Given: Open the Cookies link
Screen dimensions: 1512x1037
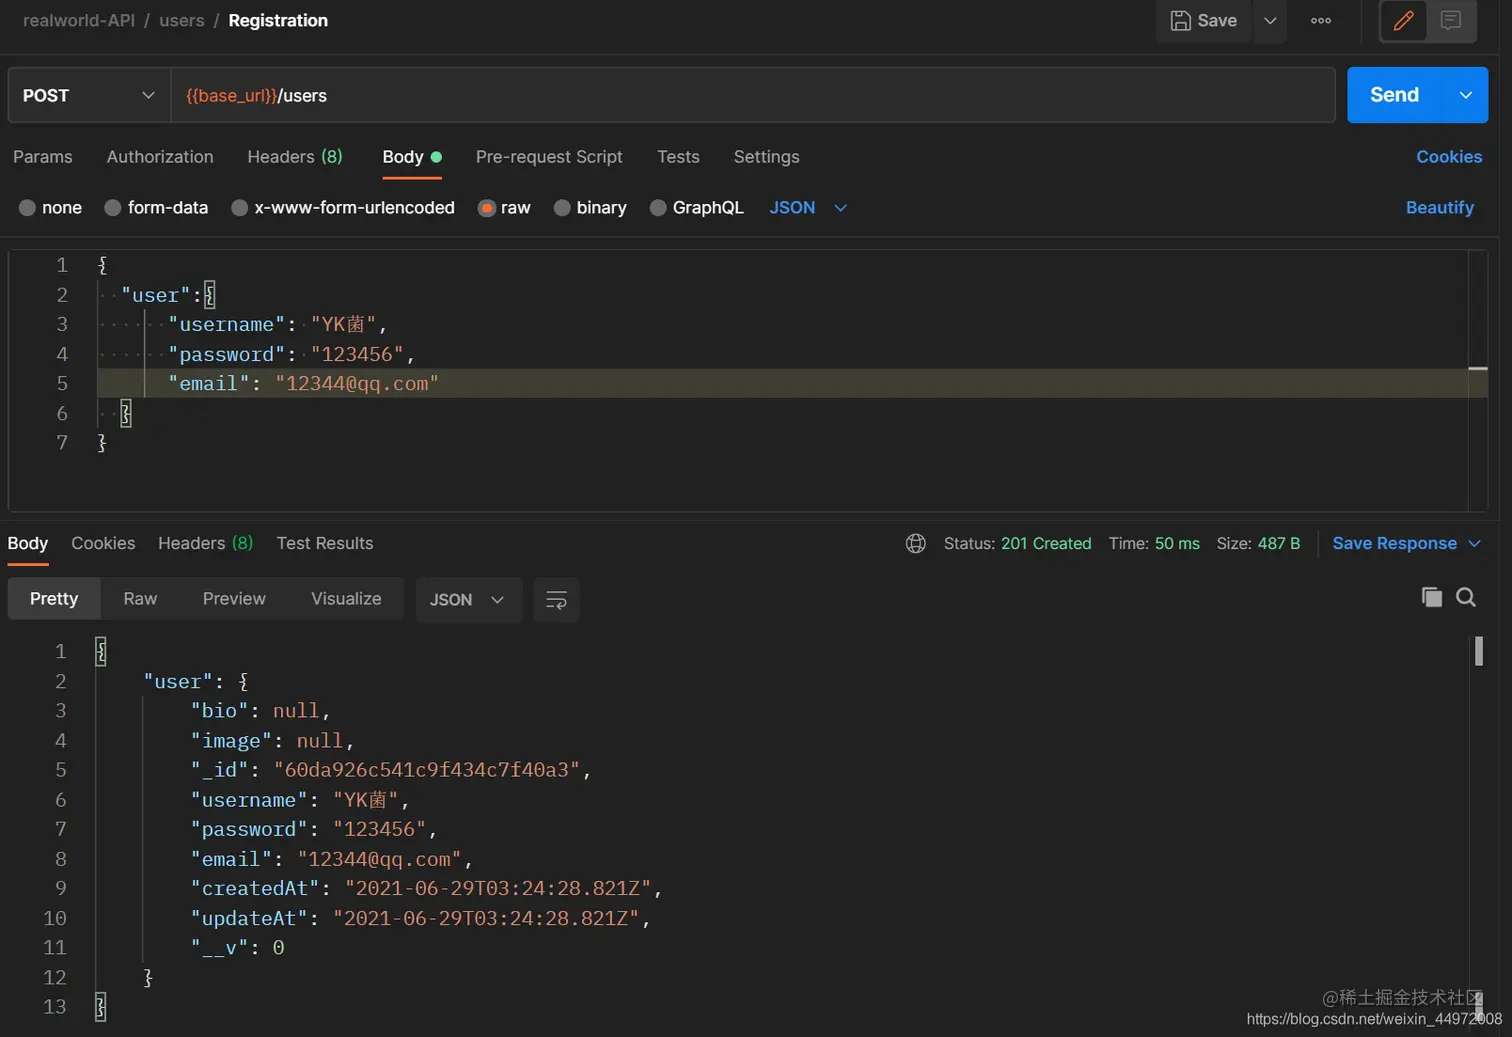Looking at the screenshot, I should pyautogui.click(x=1449, y=157).
